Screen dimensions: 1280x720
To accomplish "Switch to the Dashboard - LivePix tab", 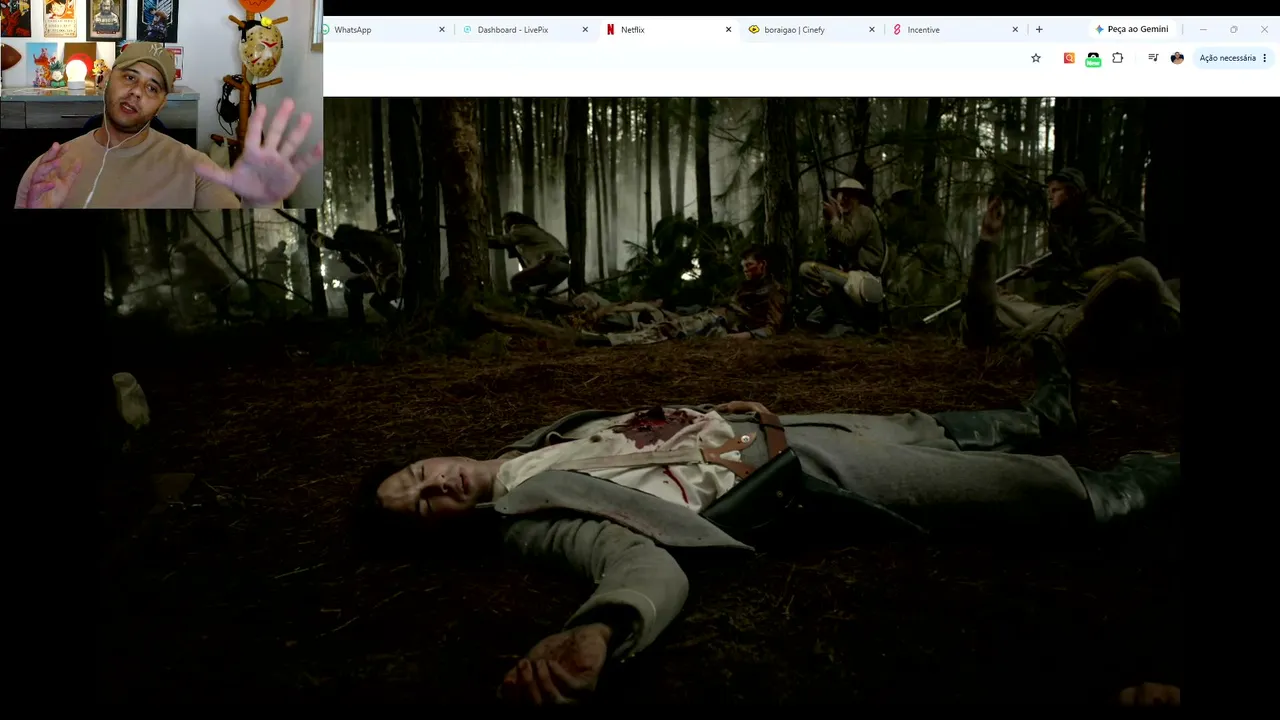I will click(x=524, y=30).
